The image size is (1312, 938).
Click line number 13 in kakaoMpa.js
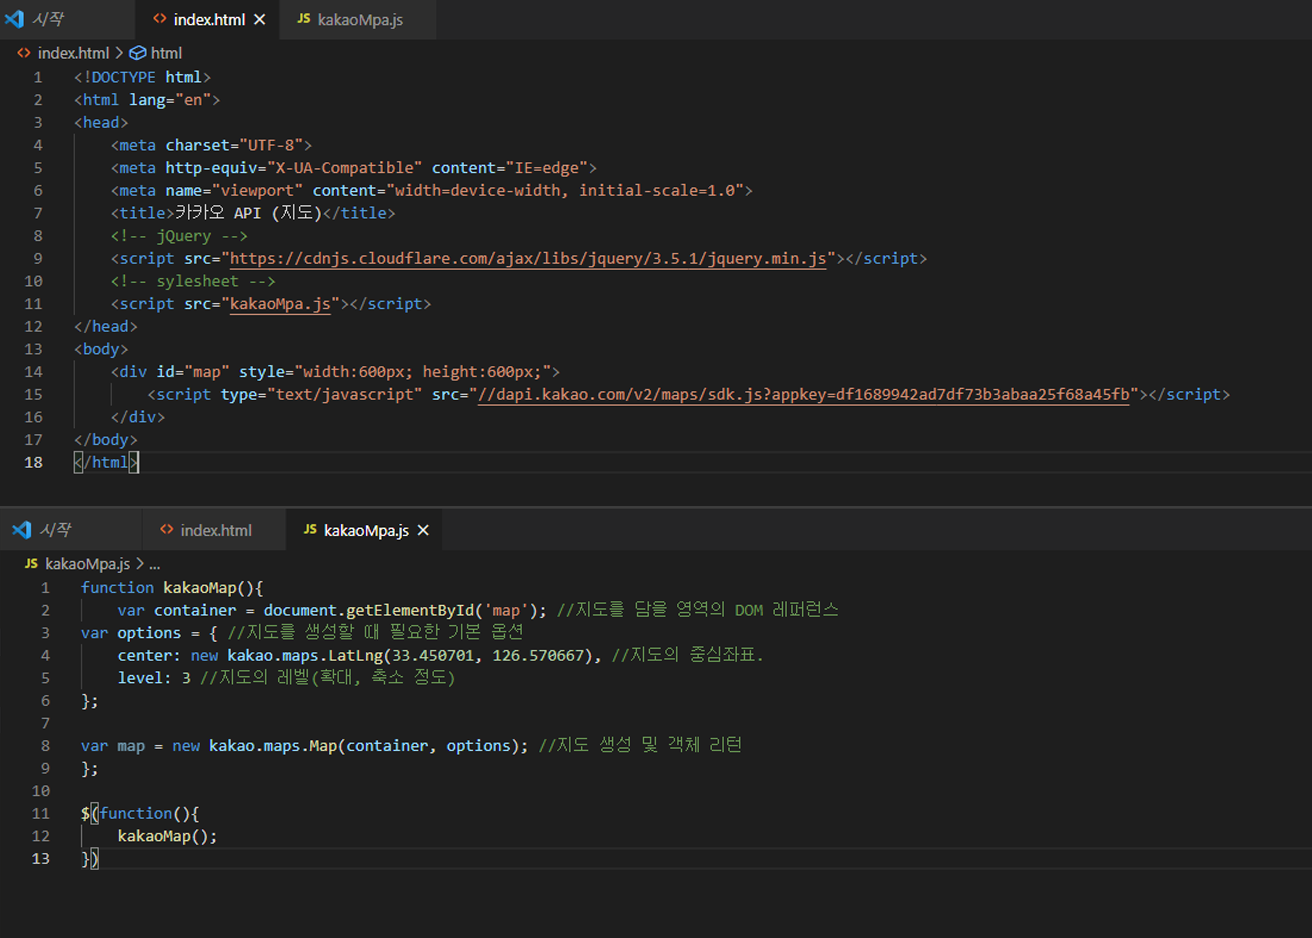click(40, 859)
